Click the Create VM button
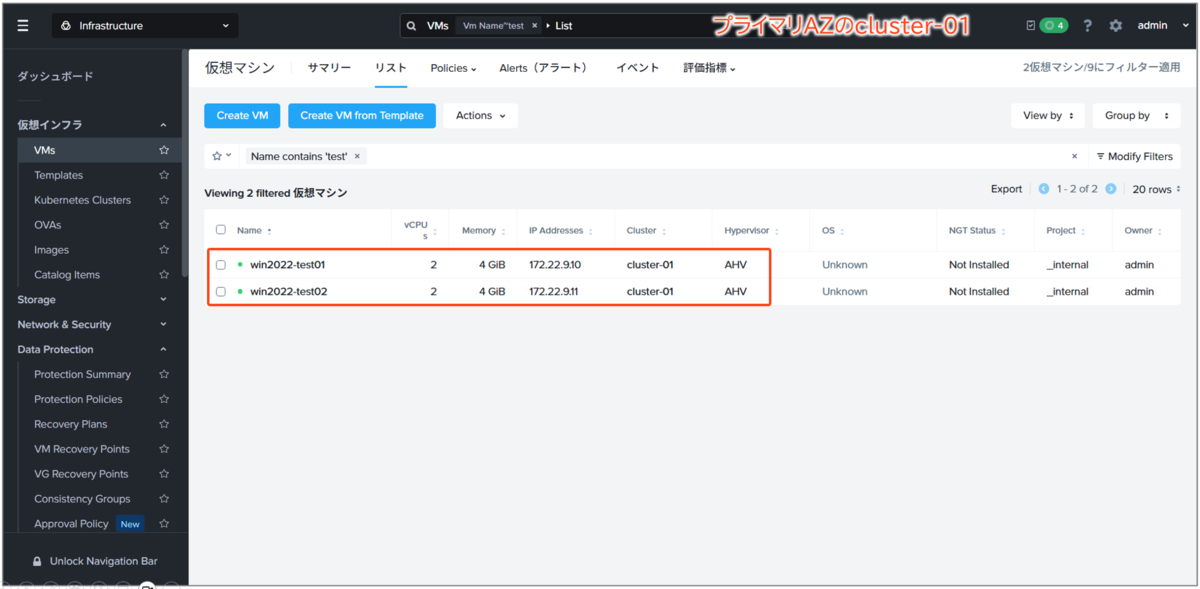The width and height of the screenshot is (1200, 589). click(242, 116)
